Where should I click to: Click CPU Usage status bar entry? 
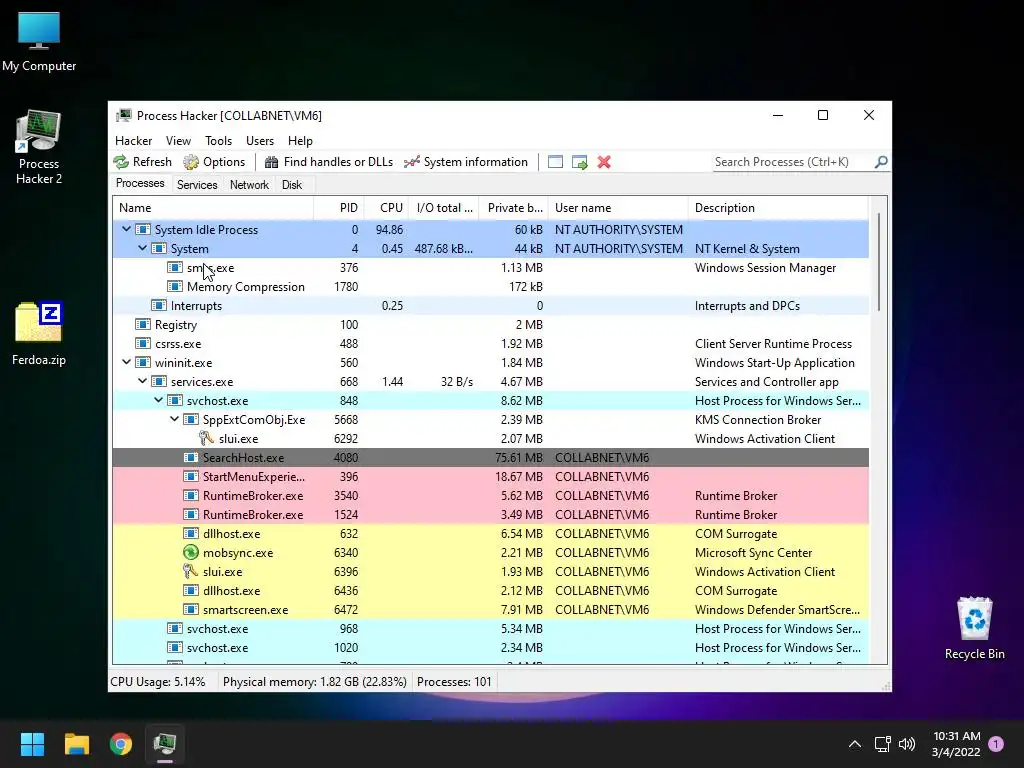click(x=157, y=682)
